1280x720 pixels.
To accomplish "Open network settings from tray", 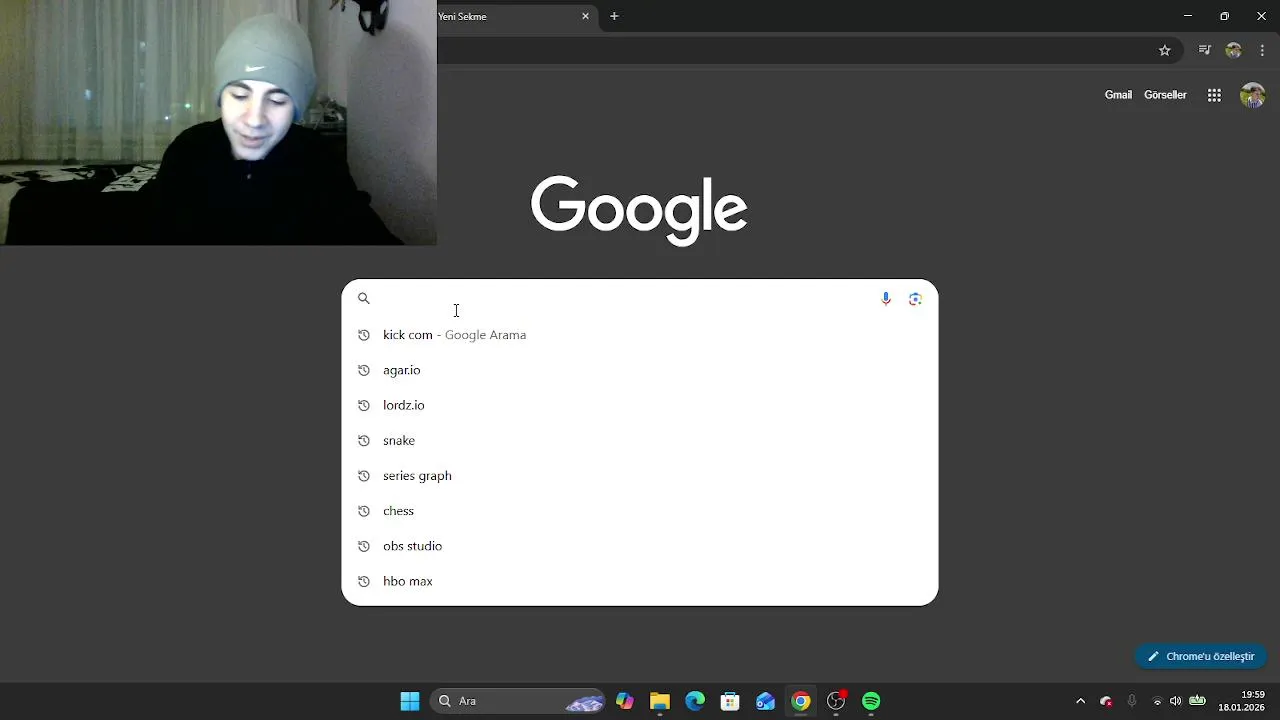I will tap(1157, 701).
